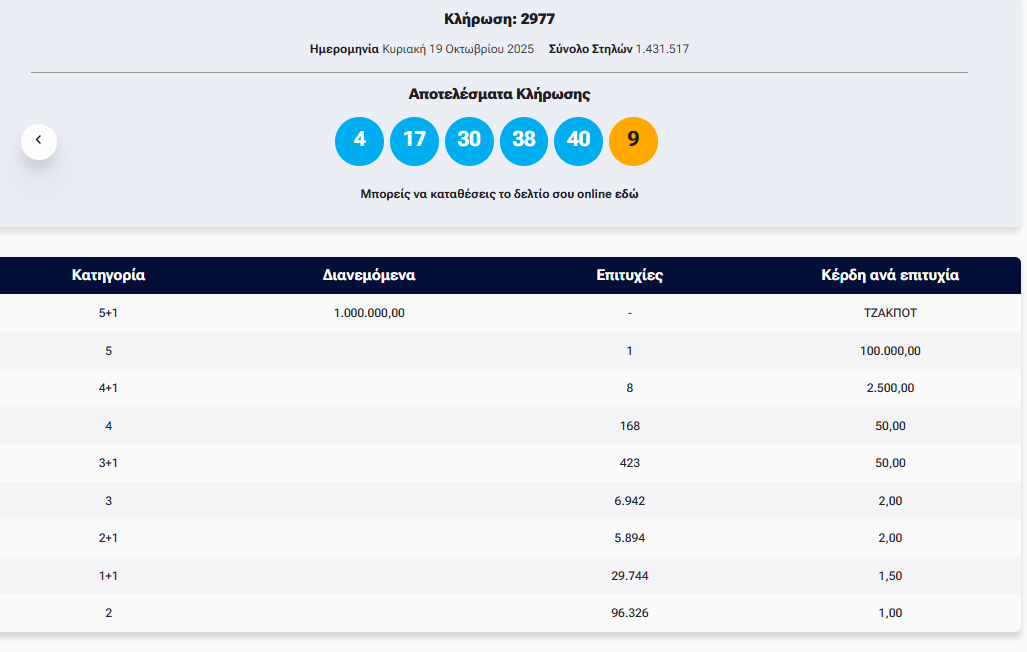Image resolution: width=1027 pixels, height=652 pixels.
Task: Go to the previous draw using the left arrow
Action: point(39,141)
